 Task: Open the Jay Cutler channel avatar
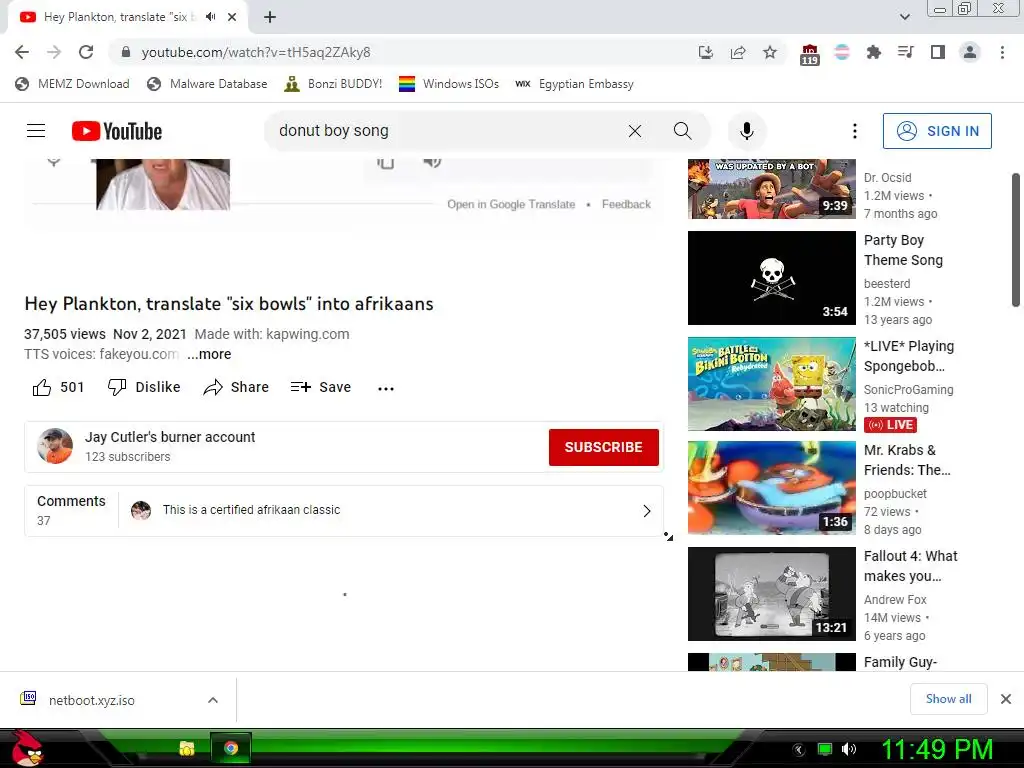click(x=55, y=446)
